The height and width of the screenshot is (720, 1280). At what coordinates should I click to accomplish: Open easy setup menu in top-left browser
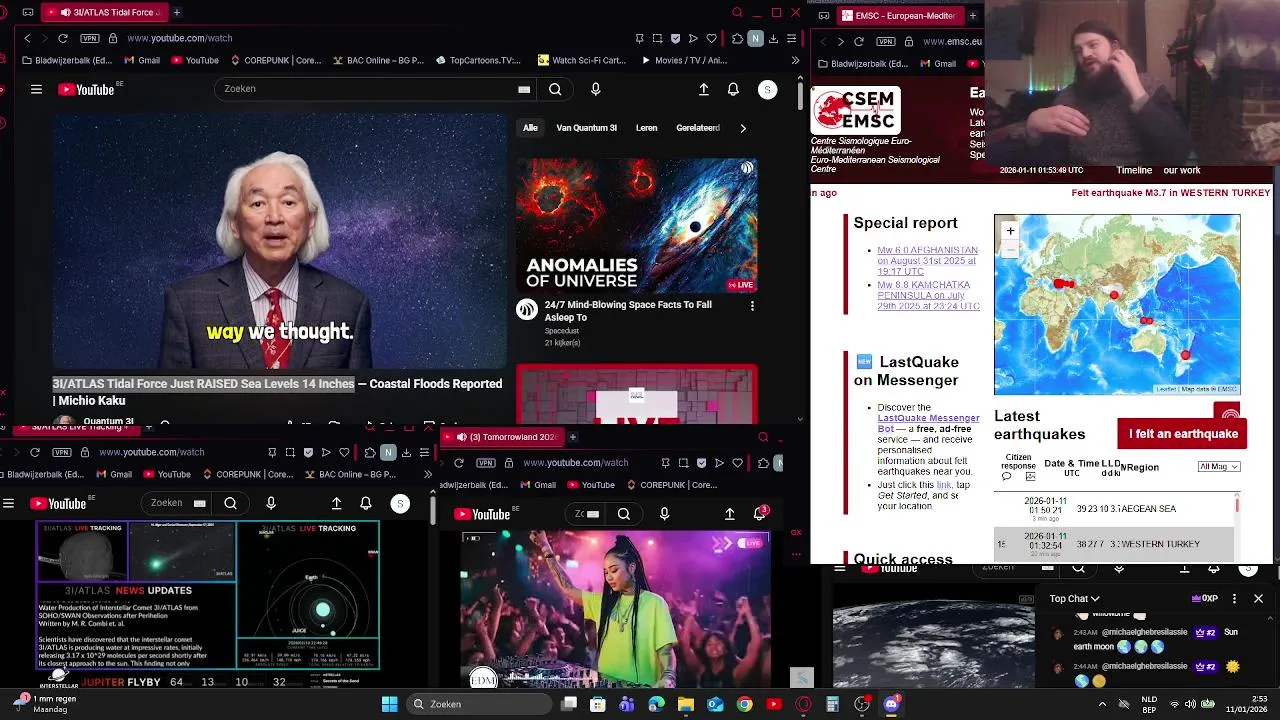tap(791, 38)
